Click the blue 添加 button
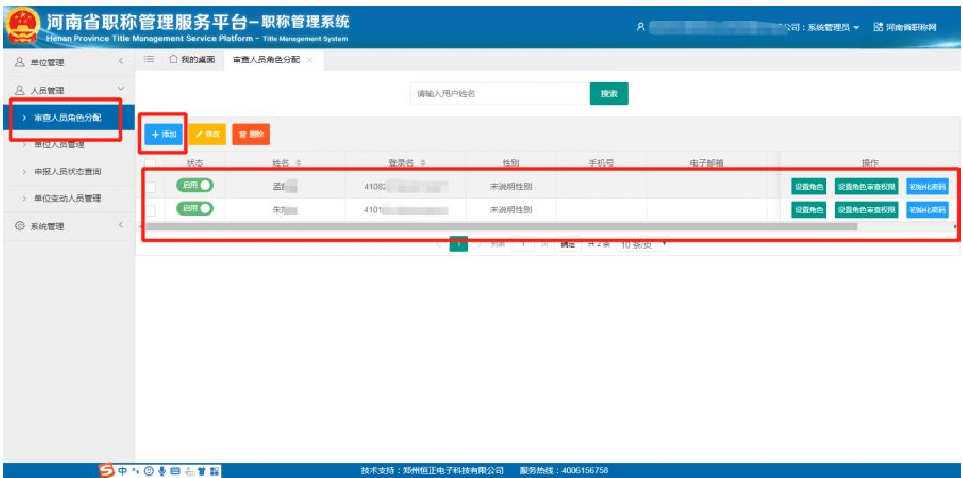963x478 pixels. click(x=164, y=134)
